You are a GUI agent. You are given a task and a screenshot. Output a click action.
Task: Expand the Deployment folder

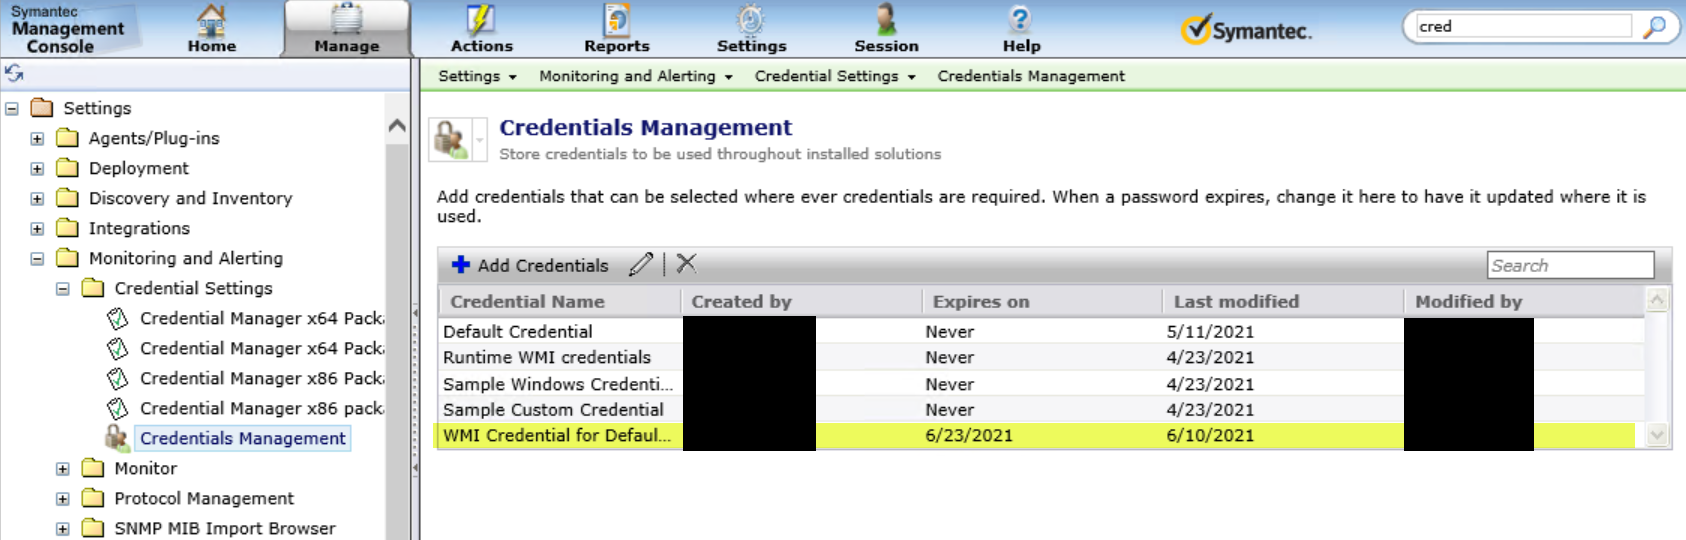[37, 168]
